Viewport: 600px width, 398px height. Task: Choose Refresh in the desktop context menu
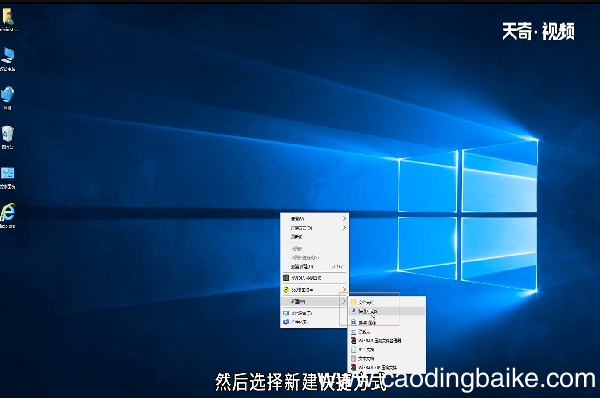coord(314,237)
